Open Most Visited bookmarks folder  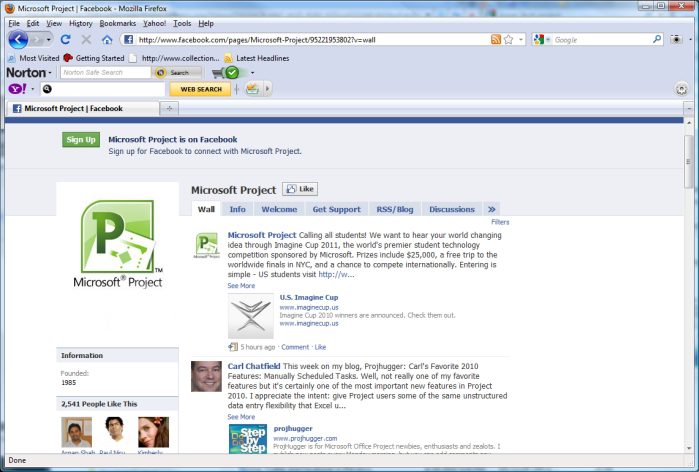[x=33, y=58]
